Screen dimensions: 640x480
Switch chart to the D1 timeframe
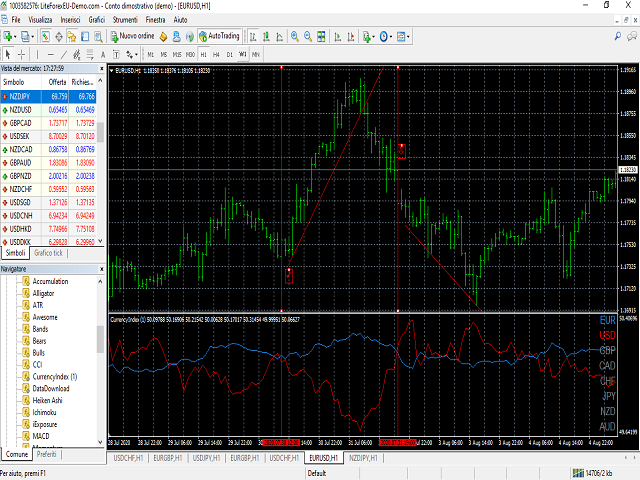coord(228,53)
